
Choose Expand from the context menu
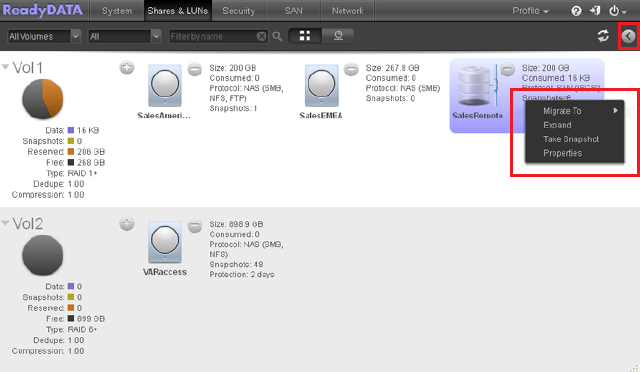[575, 125]
